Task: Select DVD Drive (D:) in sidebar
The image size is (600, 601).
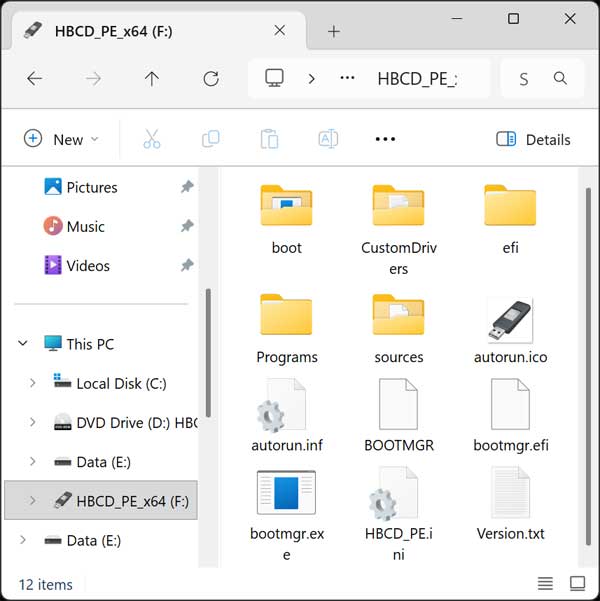Action: 126,422
